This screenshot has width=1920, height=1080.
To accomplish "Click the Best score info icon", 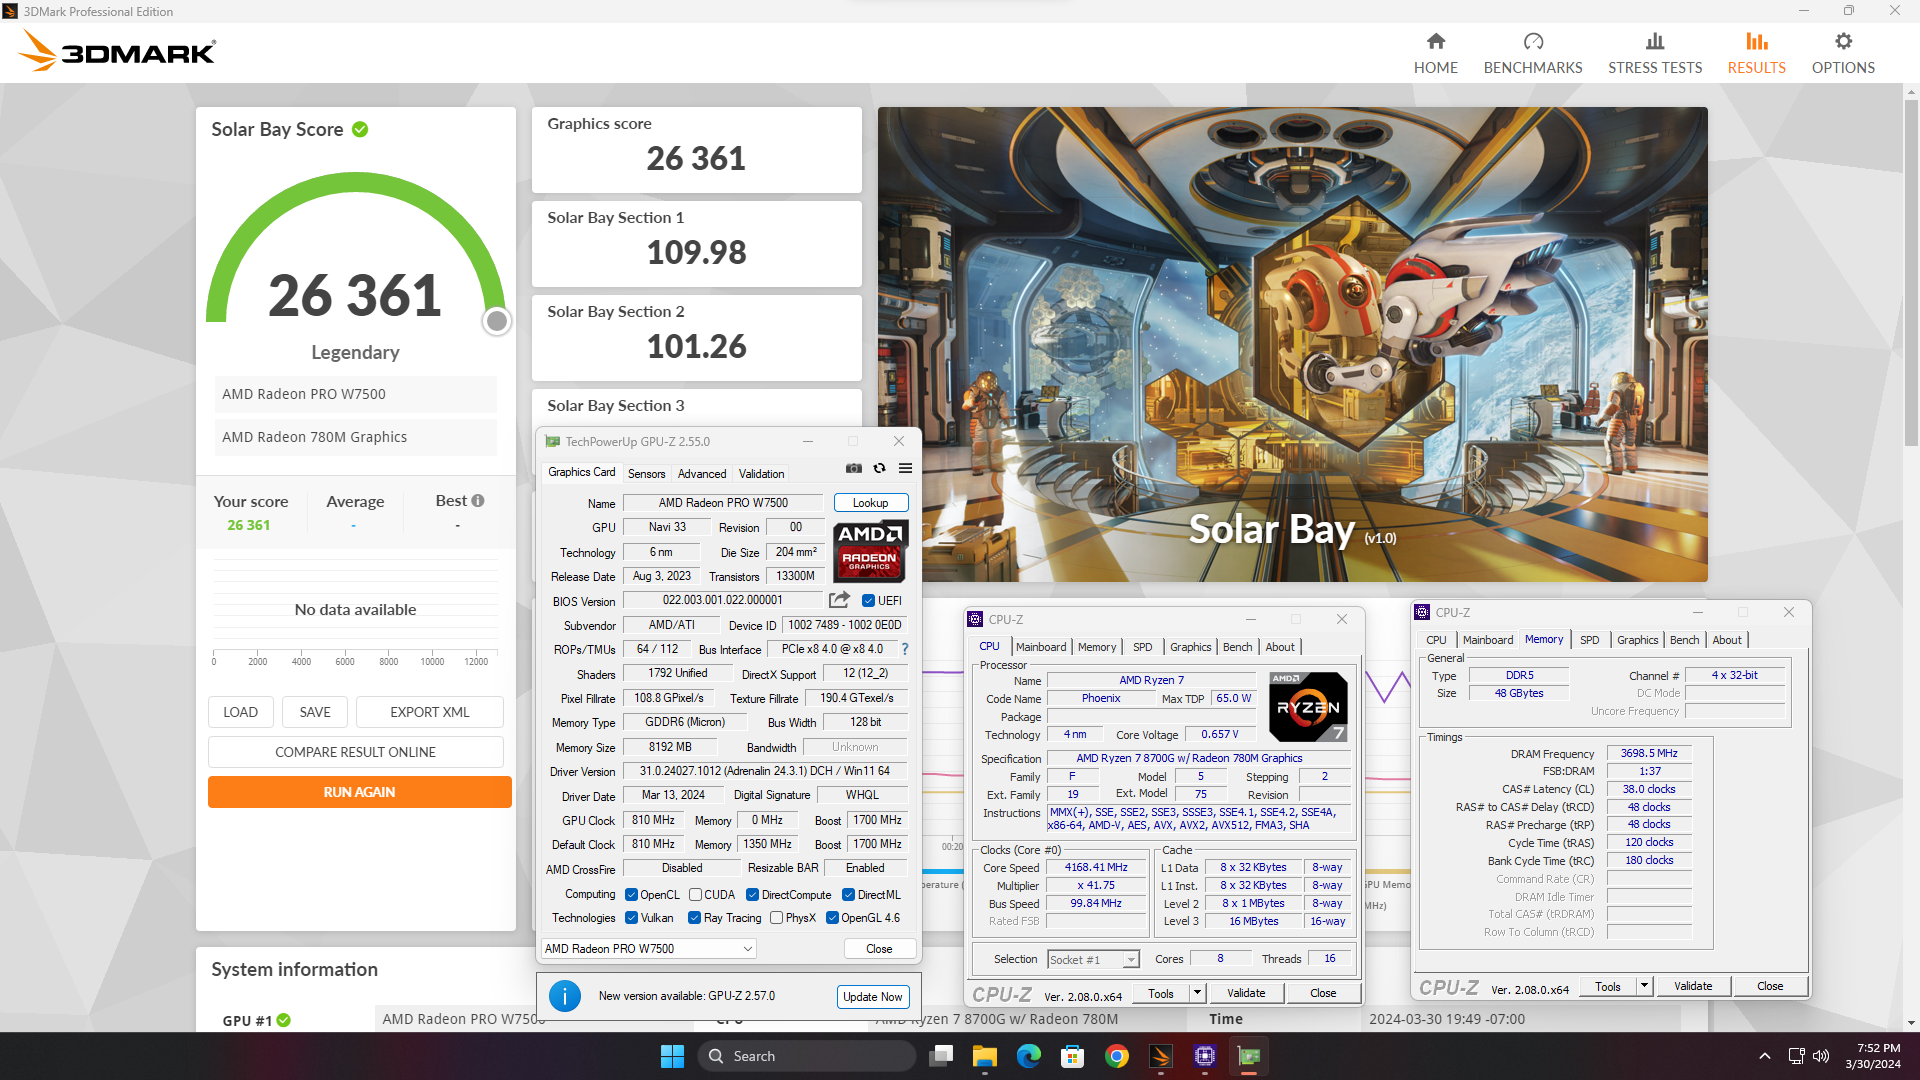I will point(478,501).
